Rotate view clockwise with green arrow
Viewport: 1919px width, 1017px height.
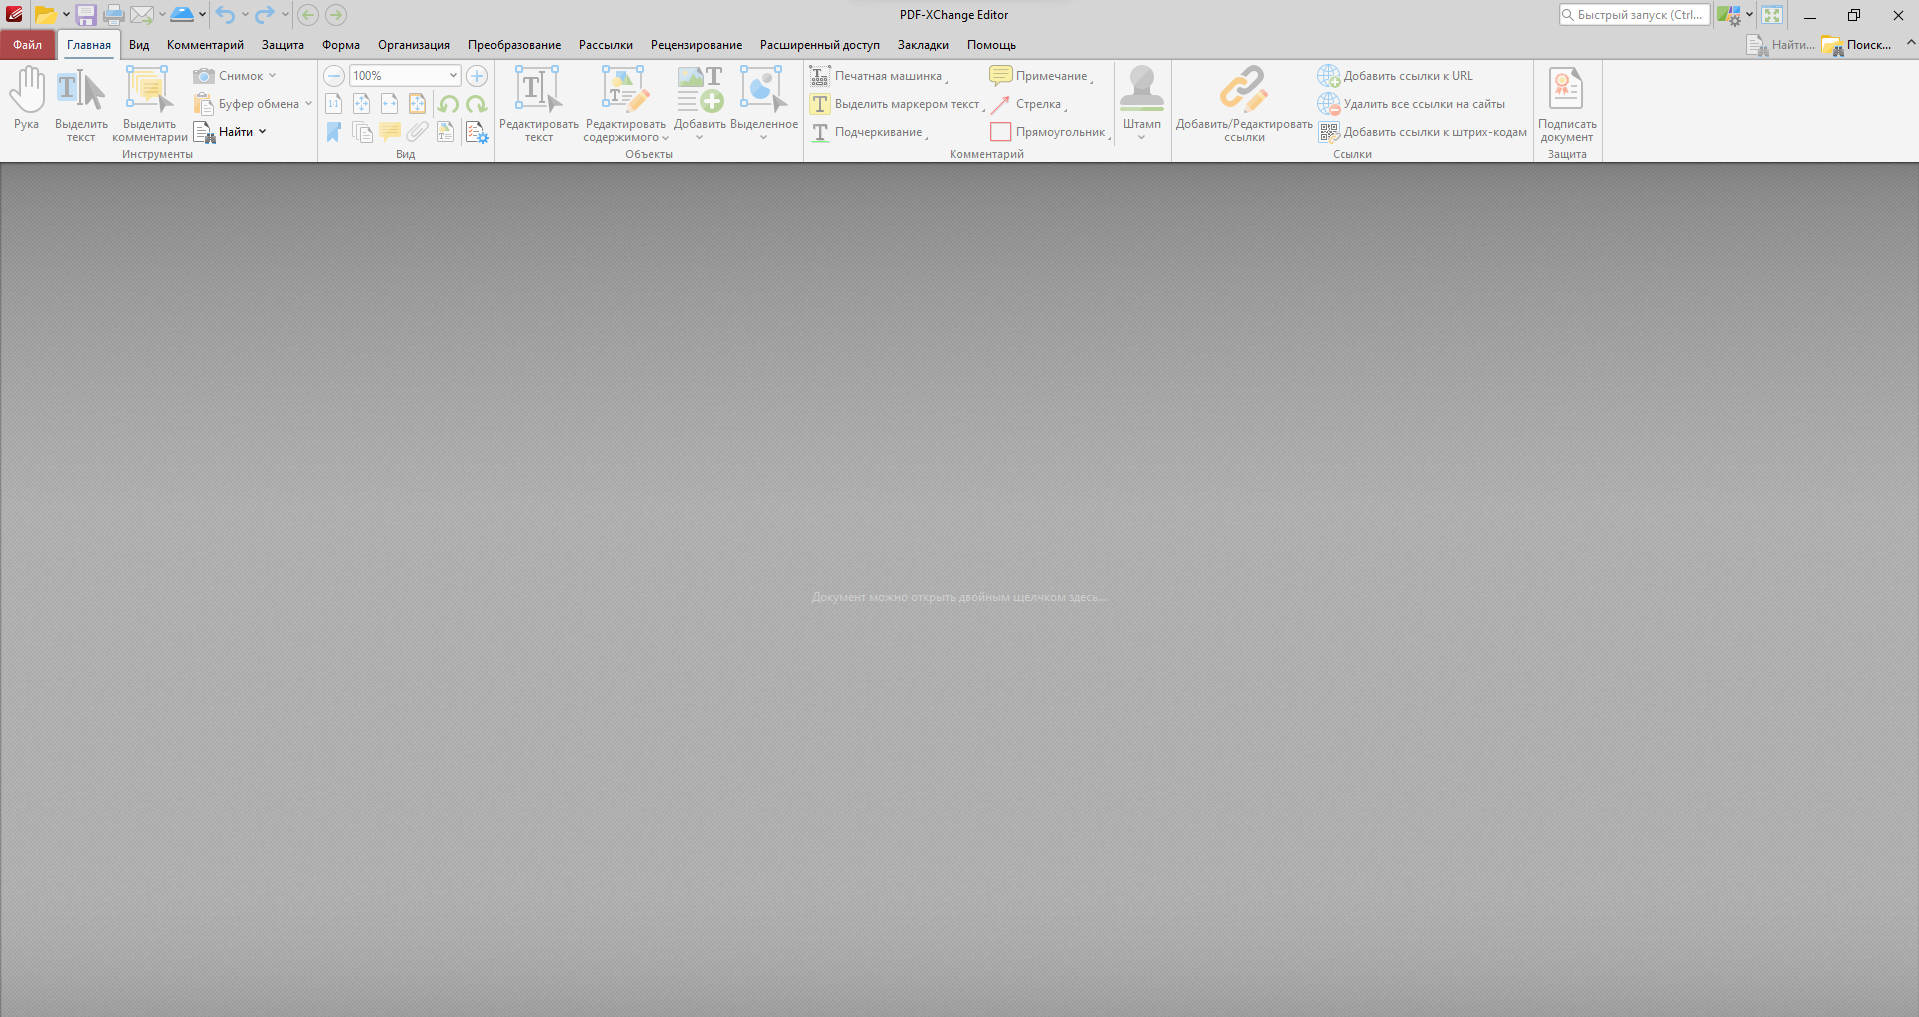point(477,104)
